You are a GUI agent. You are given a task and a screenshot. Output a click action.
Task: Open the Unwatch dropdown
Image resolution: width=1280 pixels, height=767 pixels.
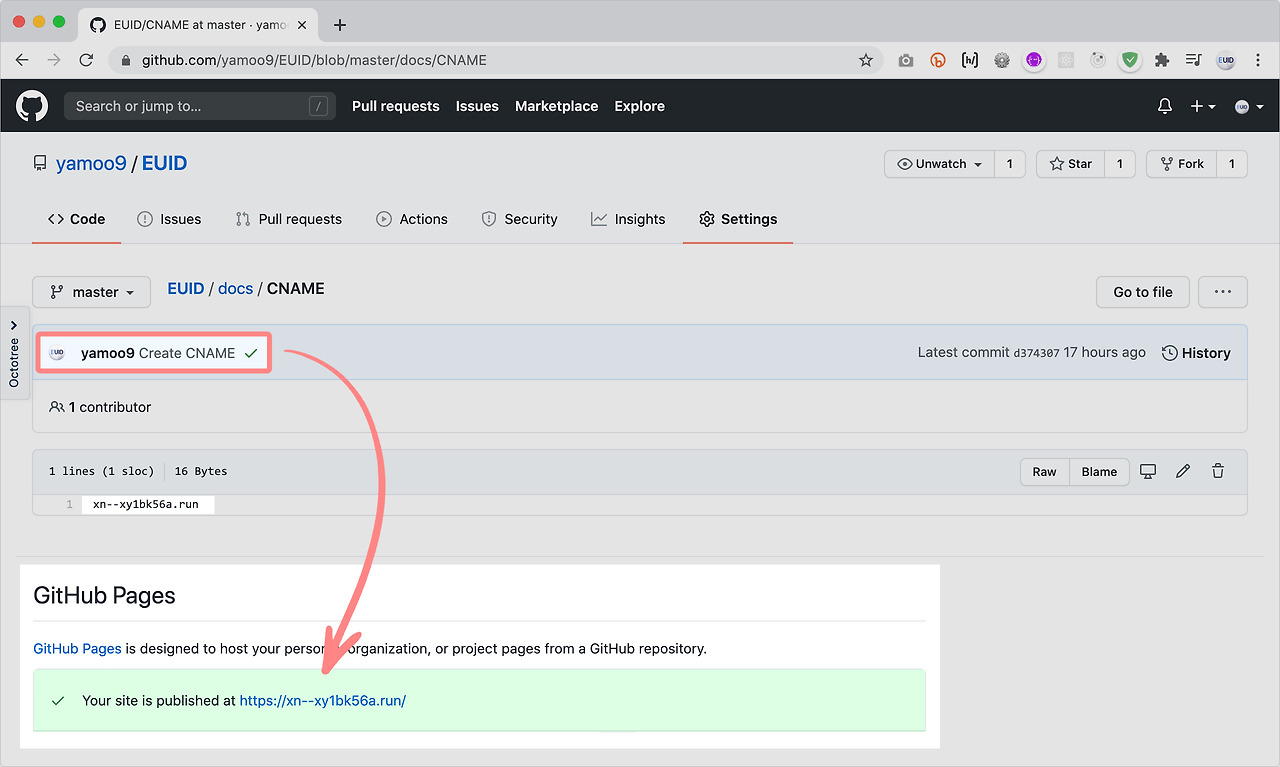940,164
